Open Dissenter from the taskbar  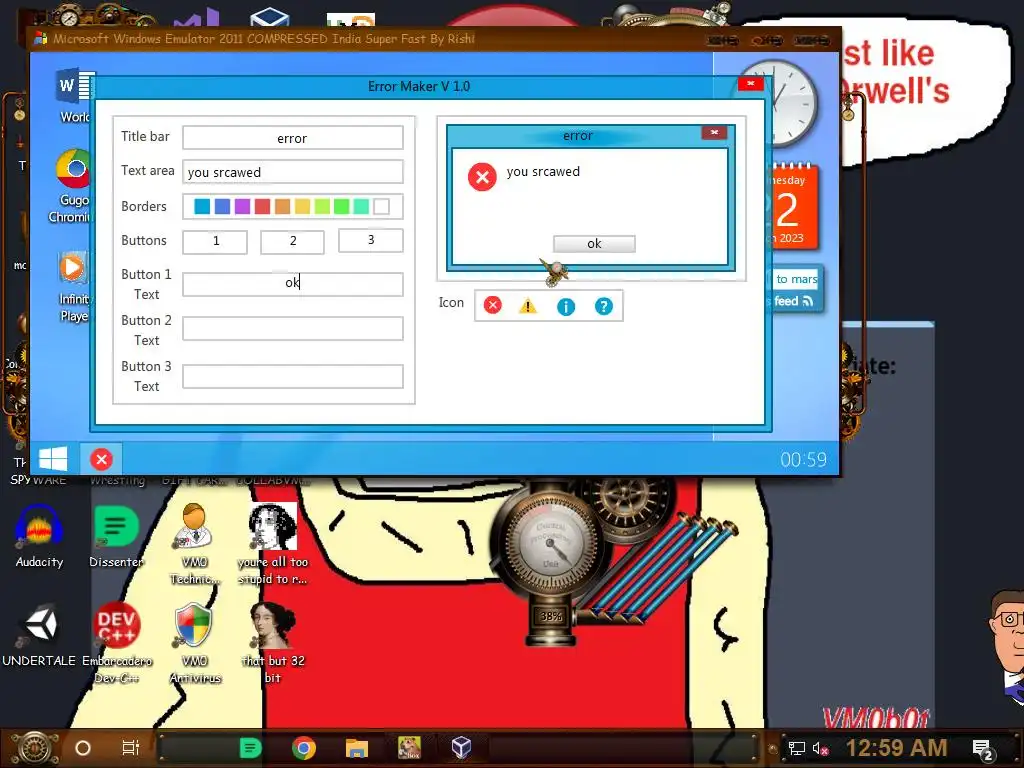251,748
